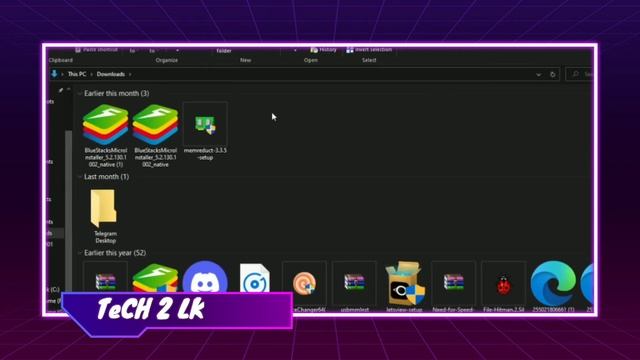Collapse the Last month group

80,177
